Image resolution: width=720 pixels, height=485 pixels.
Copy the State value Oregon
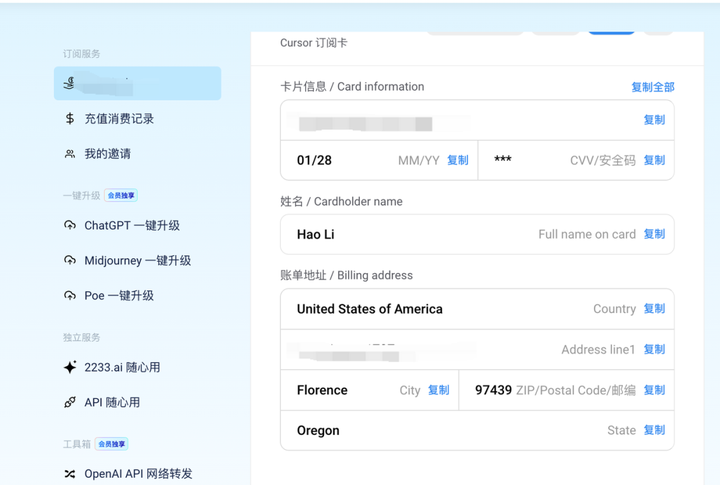coord(654,430)
